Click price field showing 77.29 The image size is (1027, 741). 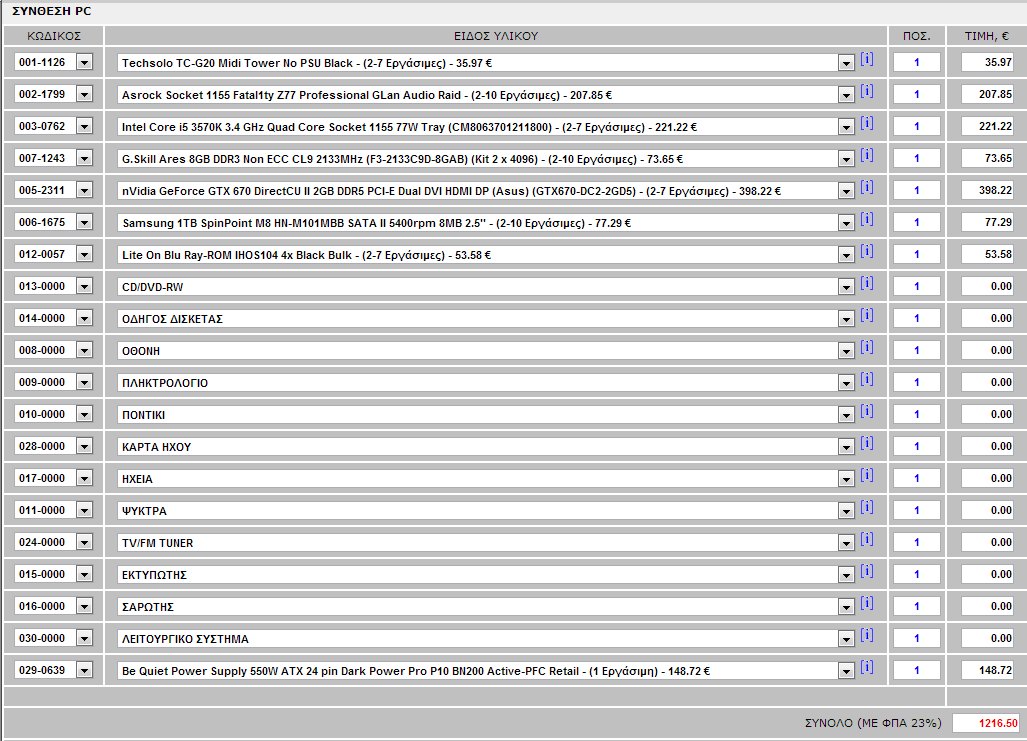coord(988,222)
